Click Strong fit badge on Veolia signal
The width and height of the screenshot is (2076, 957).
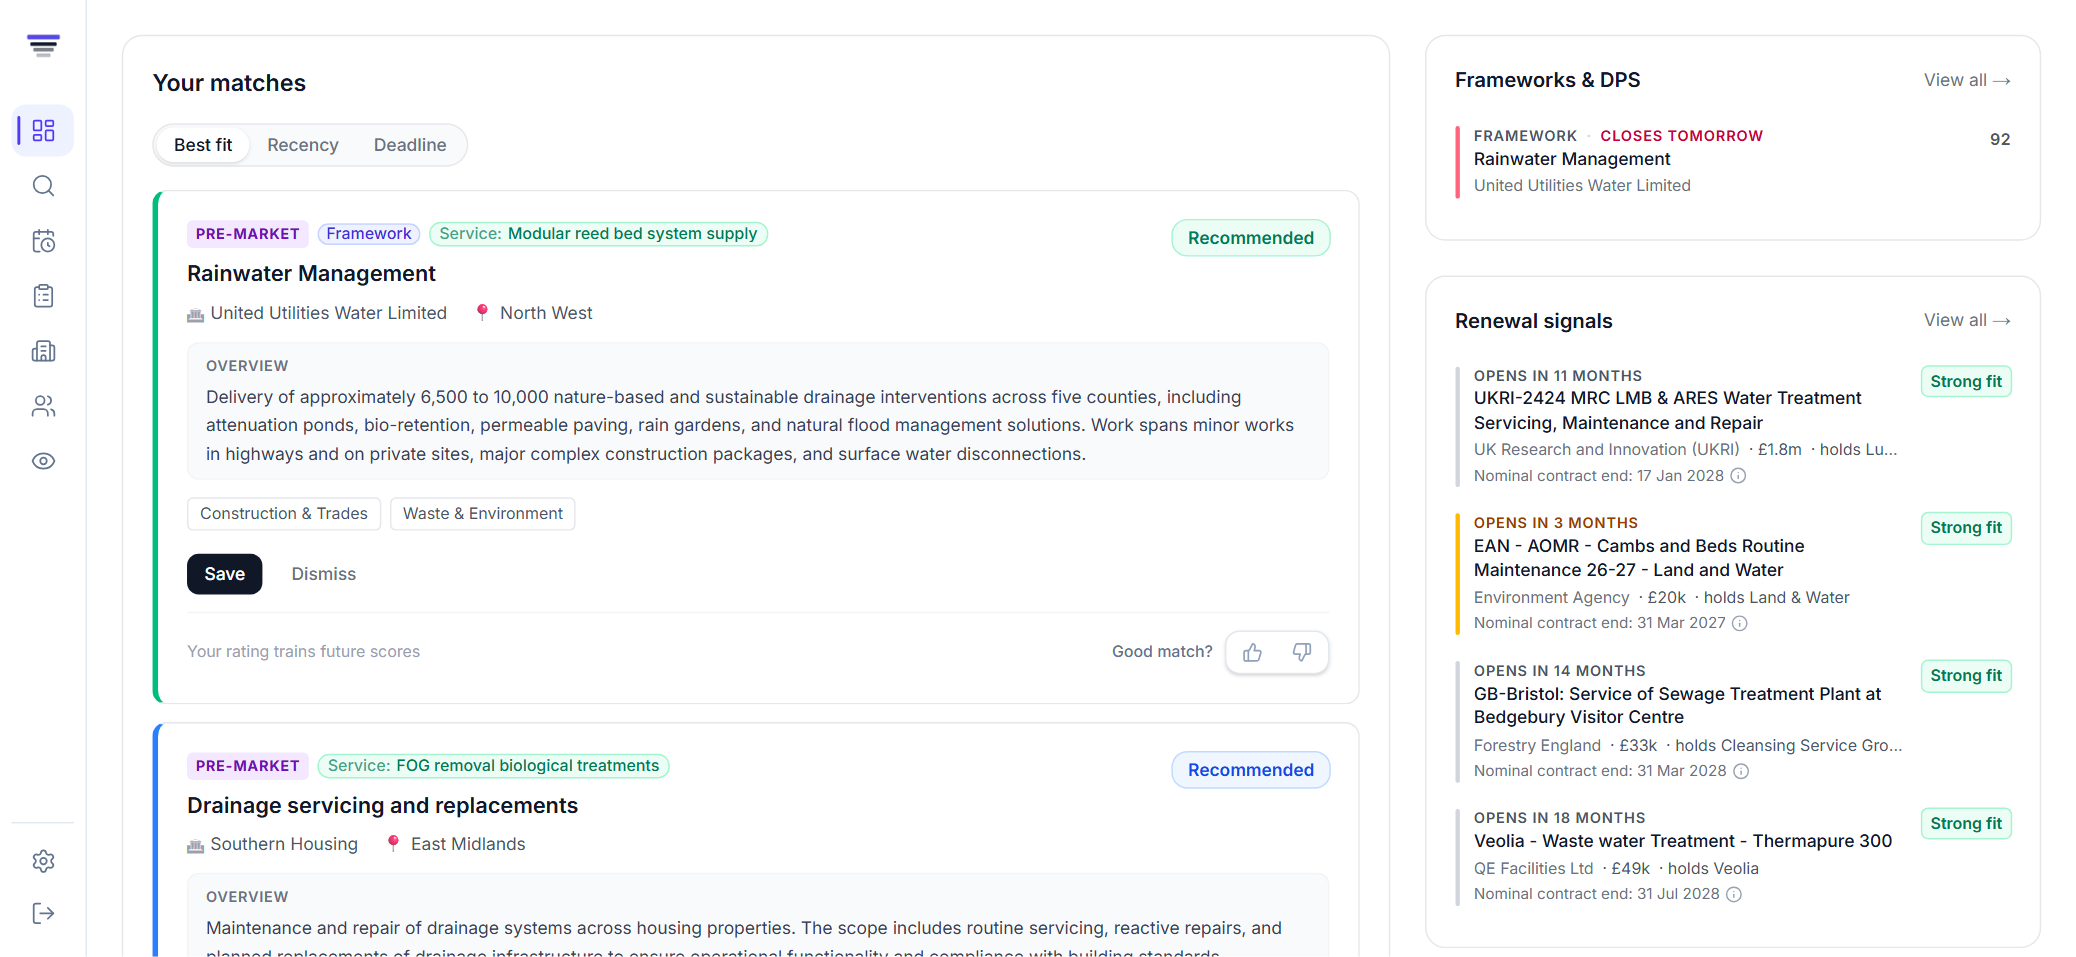point(1966,823)
